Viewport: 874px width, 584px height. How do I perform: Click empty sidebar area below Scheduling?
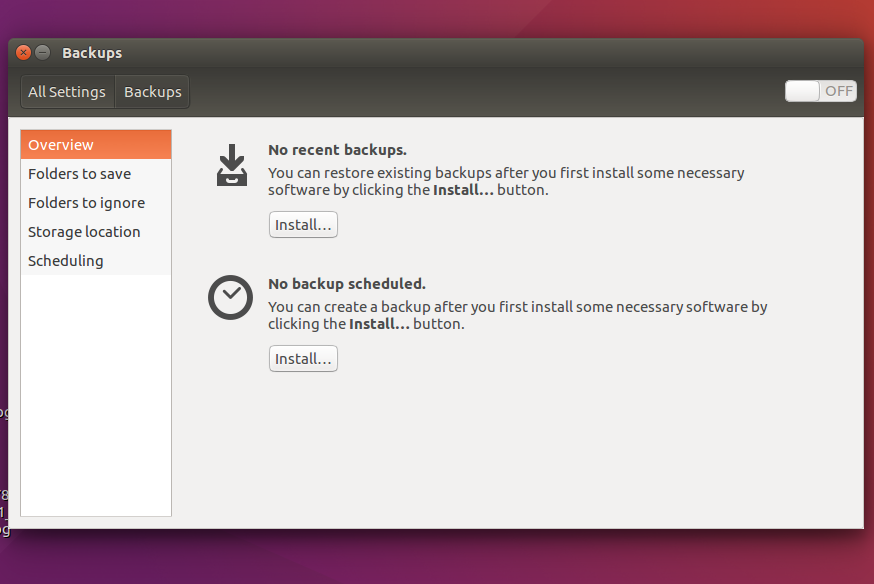(x=96, y=400)
